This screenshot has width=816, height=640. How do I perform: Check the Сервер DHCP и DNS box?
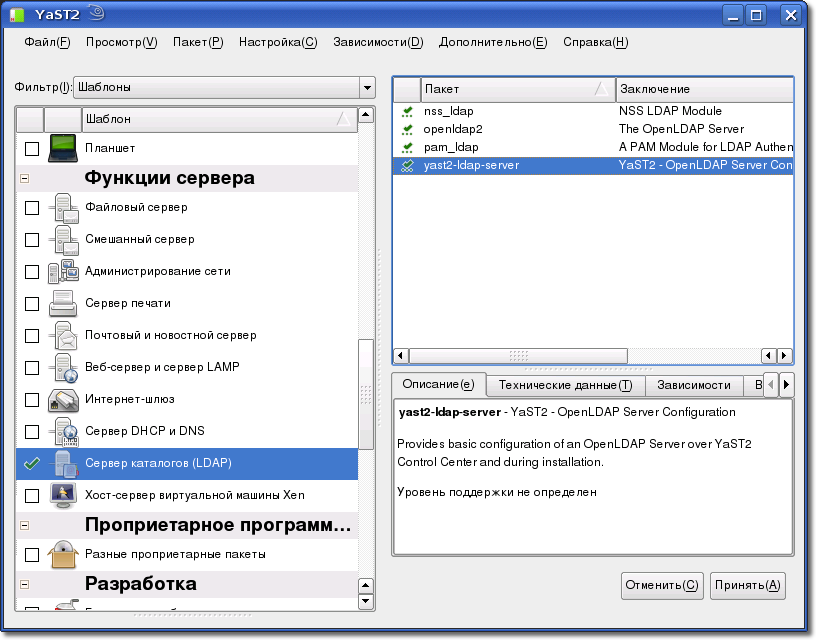tap(32, 432)
